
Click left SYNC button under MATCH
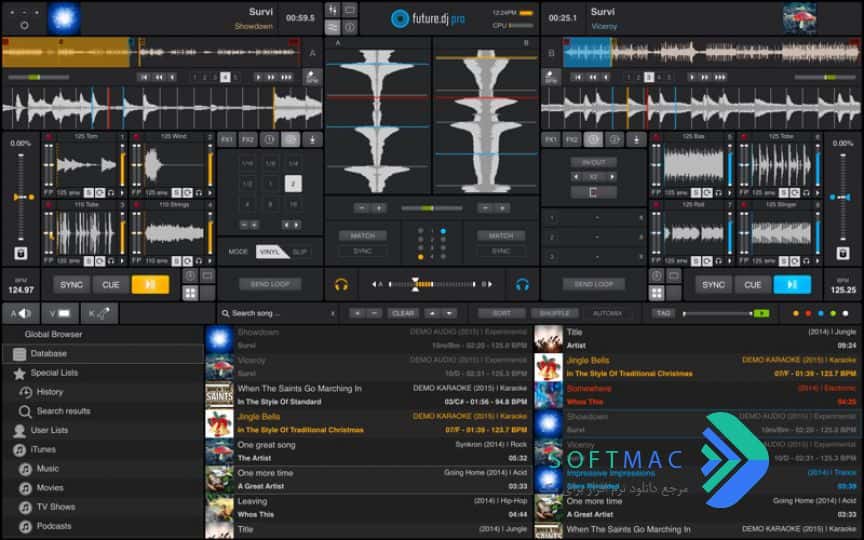[x=363, y=251]
